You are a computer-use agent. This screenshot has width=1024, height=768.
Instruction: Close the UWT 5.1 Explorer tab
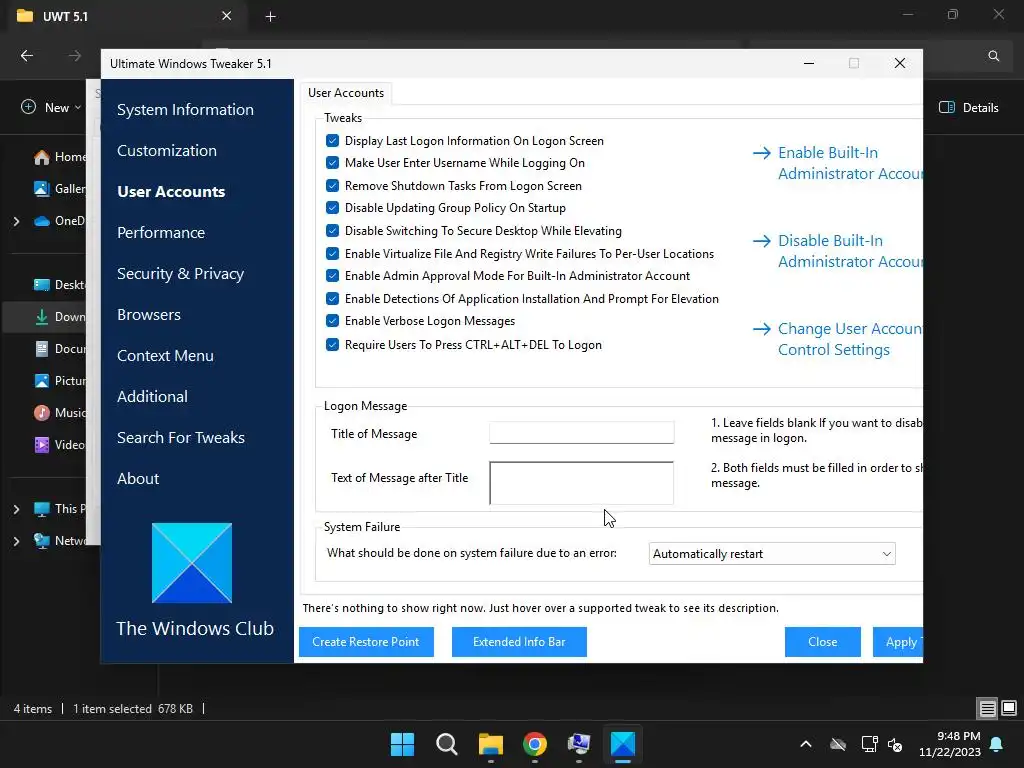[x=227, y=16]
